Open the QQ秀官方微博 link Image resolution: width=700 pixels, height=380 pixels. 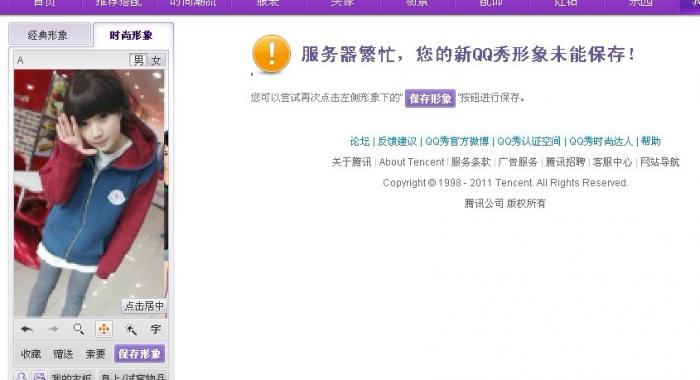click(457, 142)
